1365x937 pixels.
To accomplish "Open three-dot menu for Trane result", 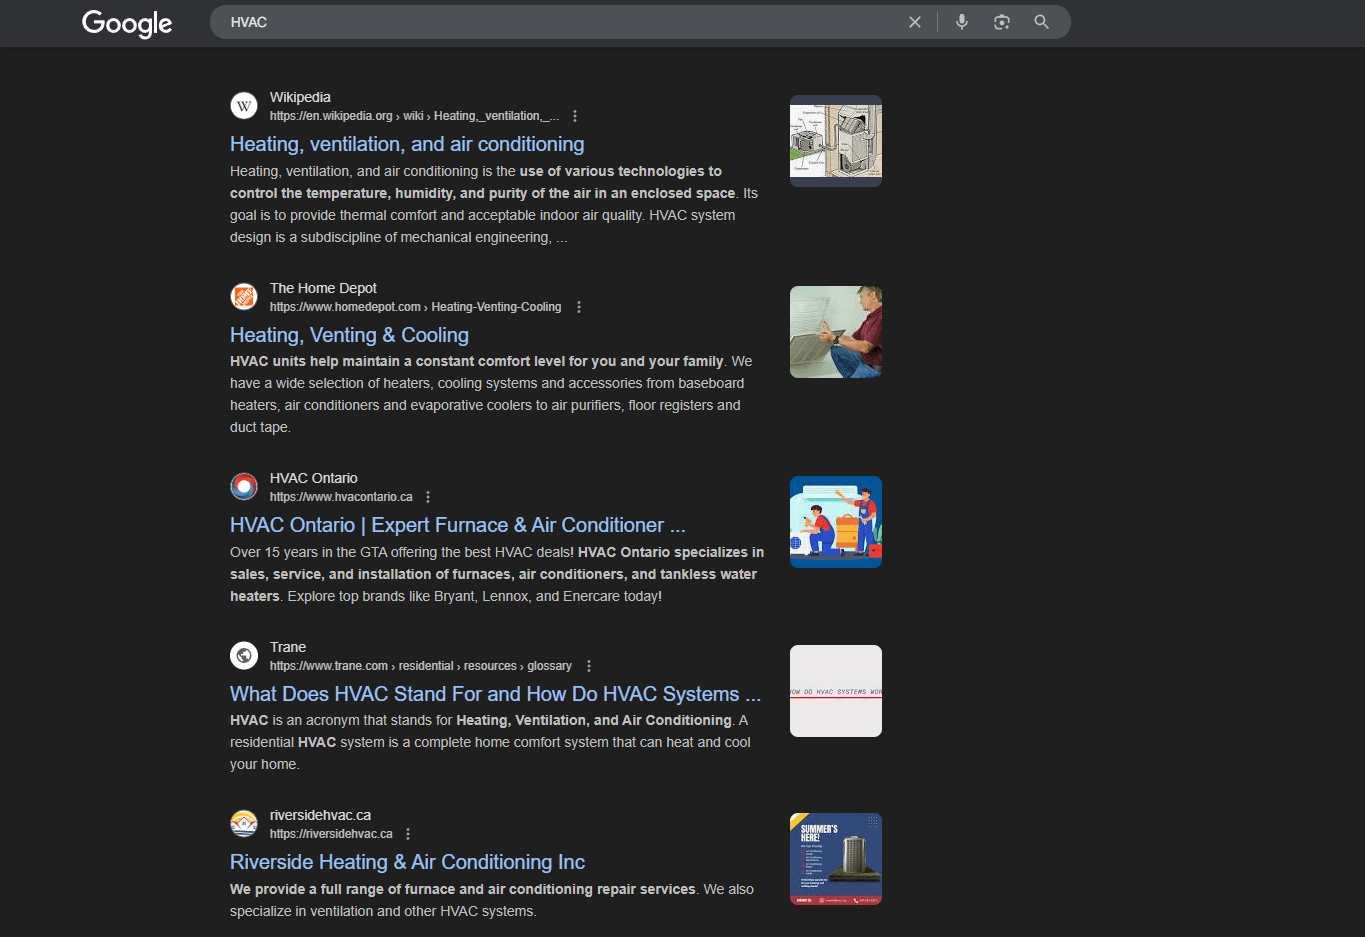I will pos(589,666).
